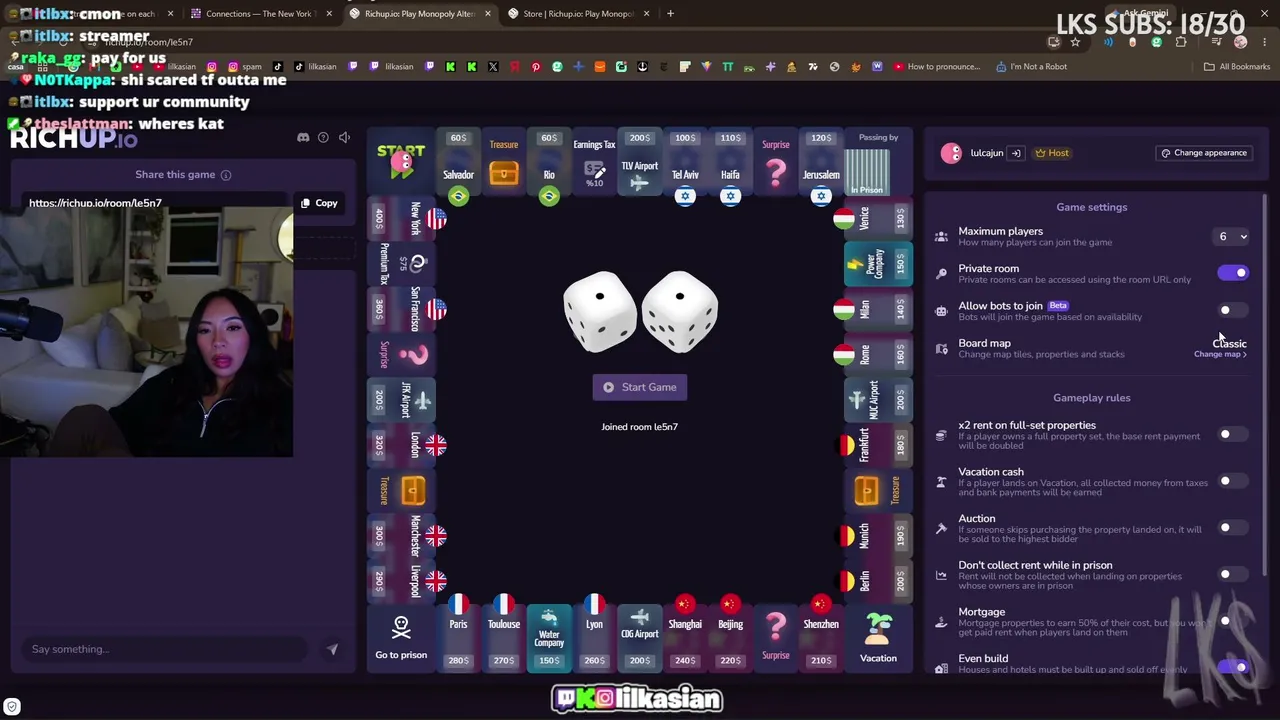Open Change appearance
1280x720 pixels.
(1204, 153)
